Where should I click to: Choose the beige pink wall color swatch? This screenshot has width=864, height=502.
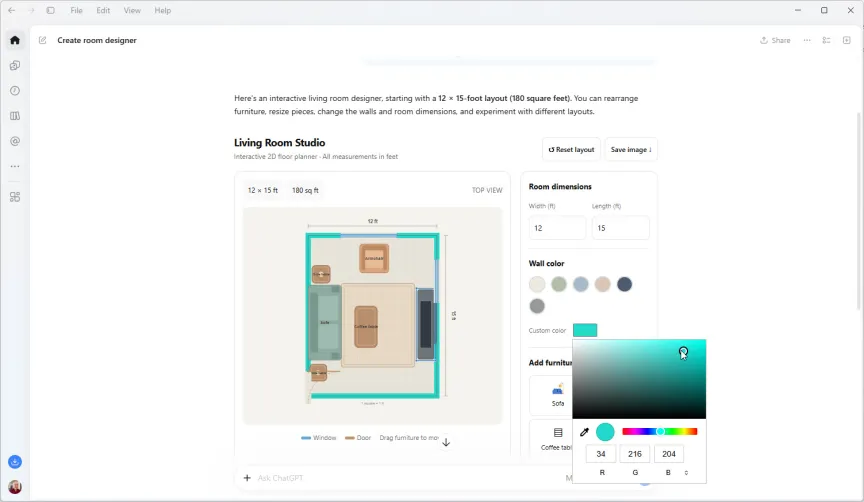[602, 284]
